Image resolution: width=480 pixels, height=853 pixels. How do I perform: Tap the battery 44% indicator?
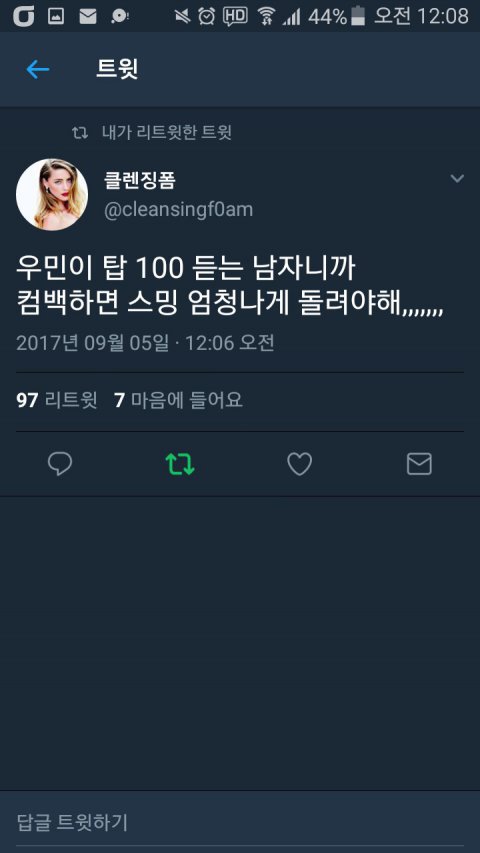point(336,16)
